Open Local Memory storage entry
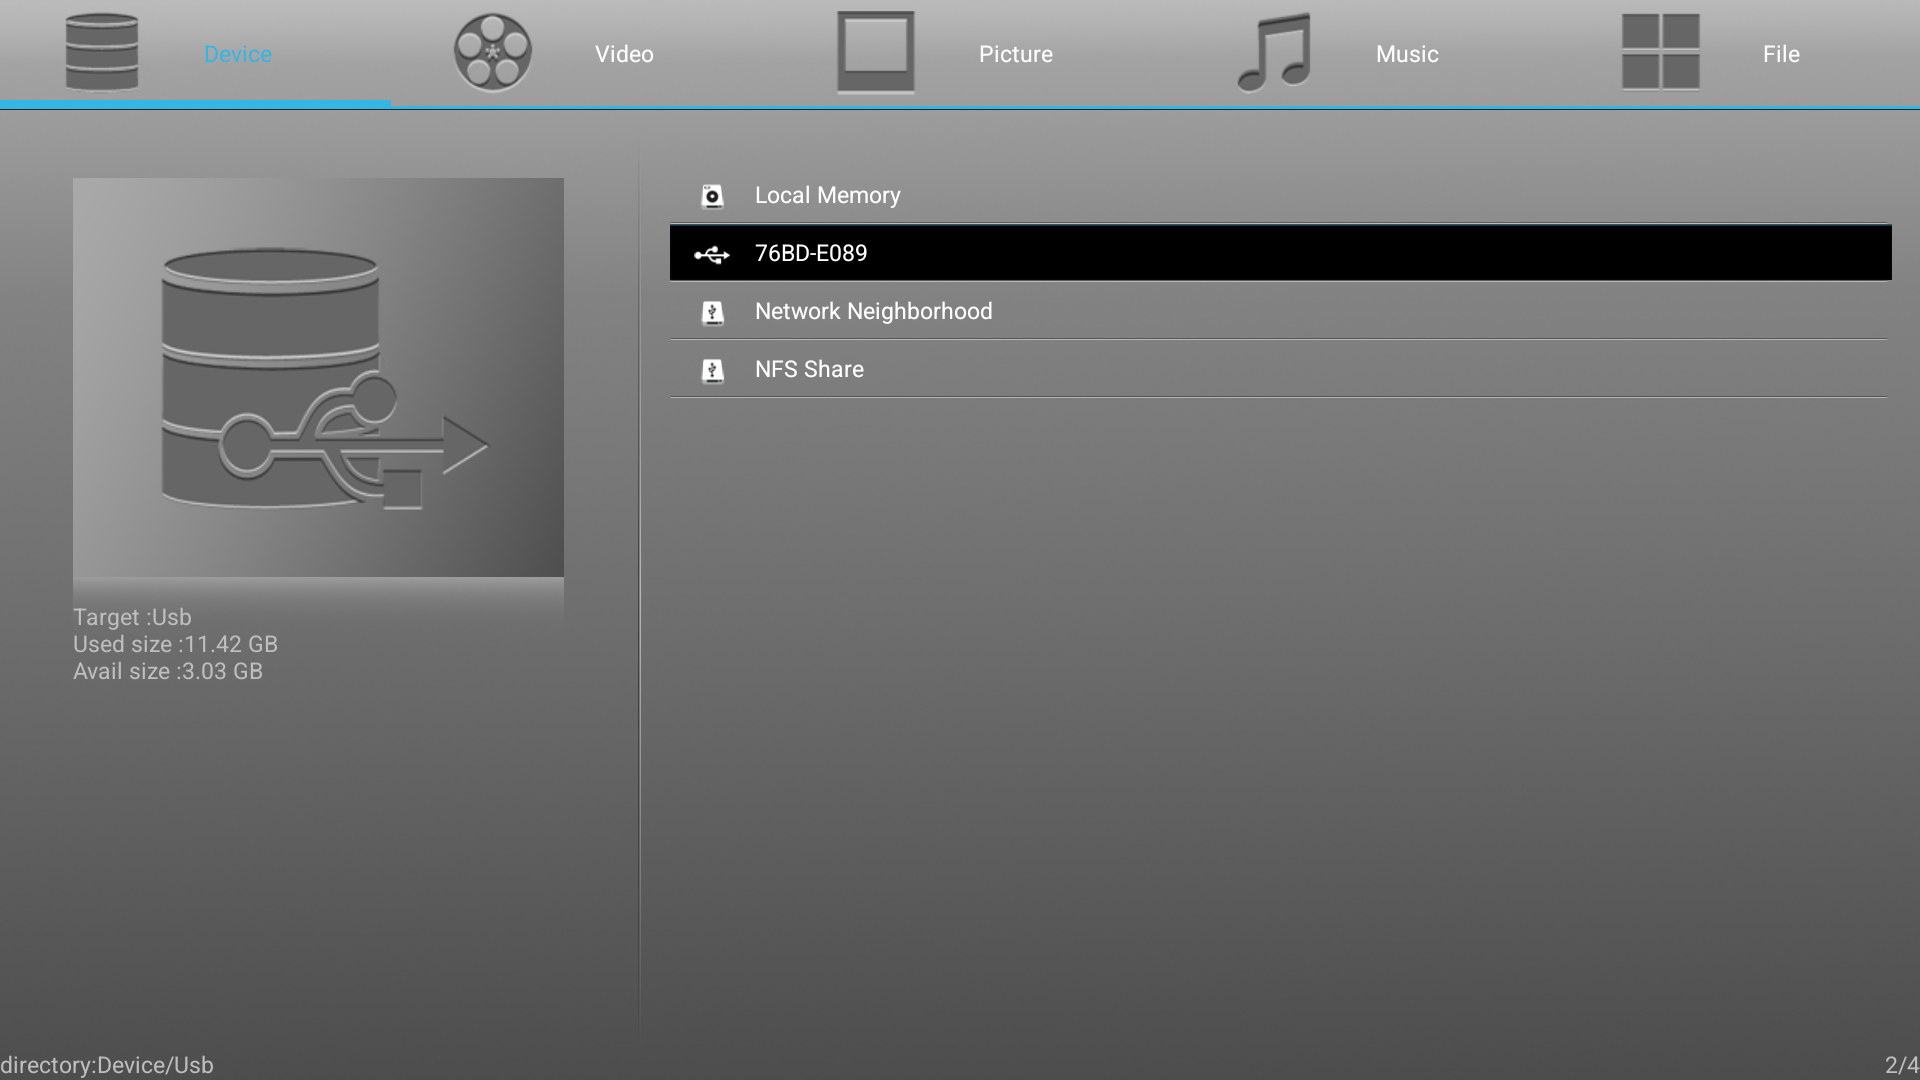The image size is (1920, 1080). click(x=827, y=196)
